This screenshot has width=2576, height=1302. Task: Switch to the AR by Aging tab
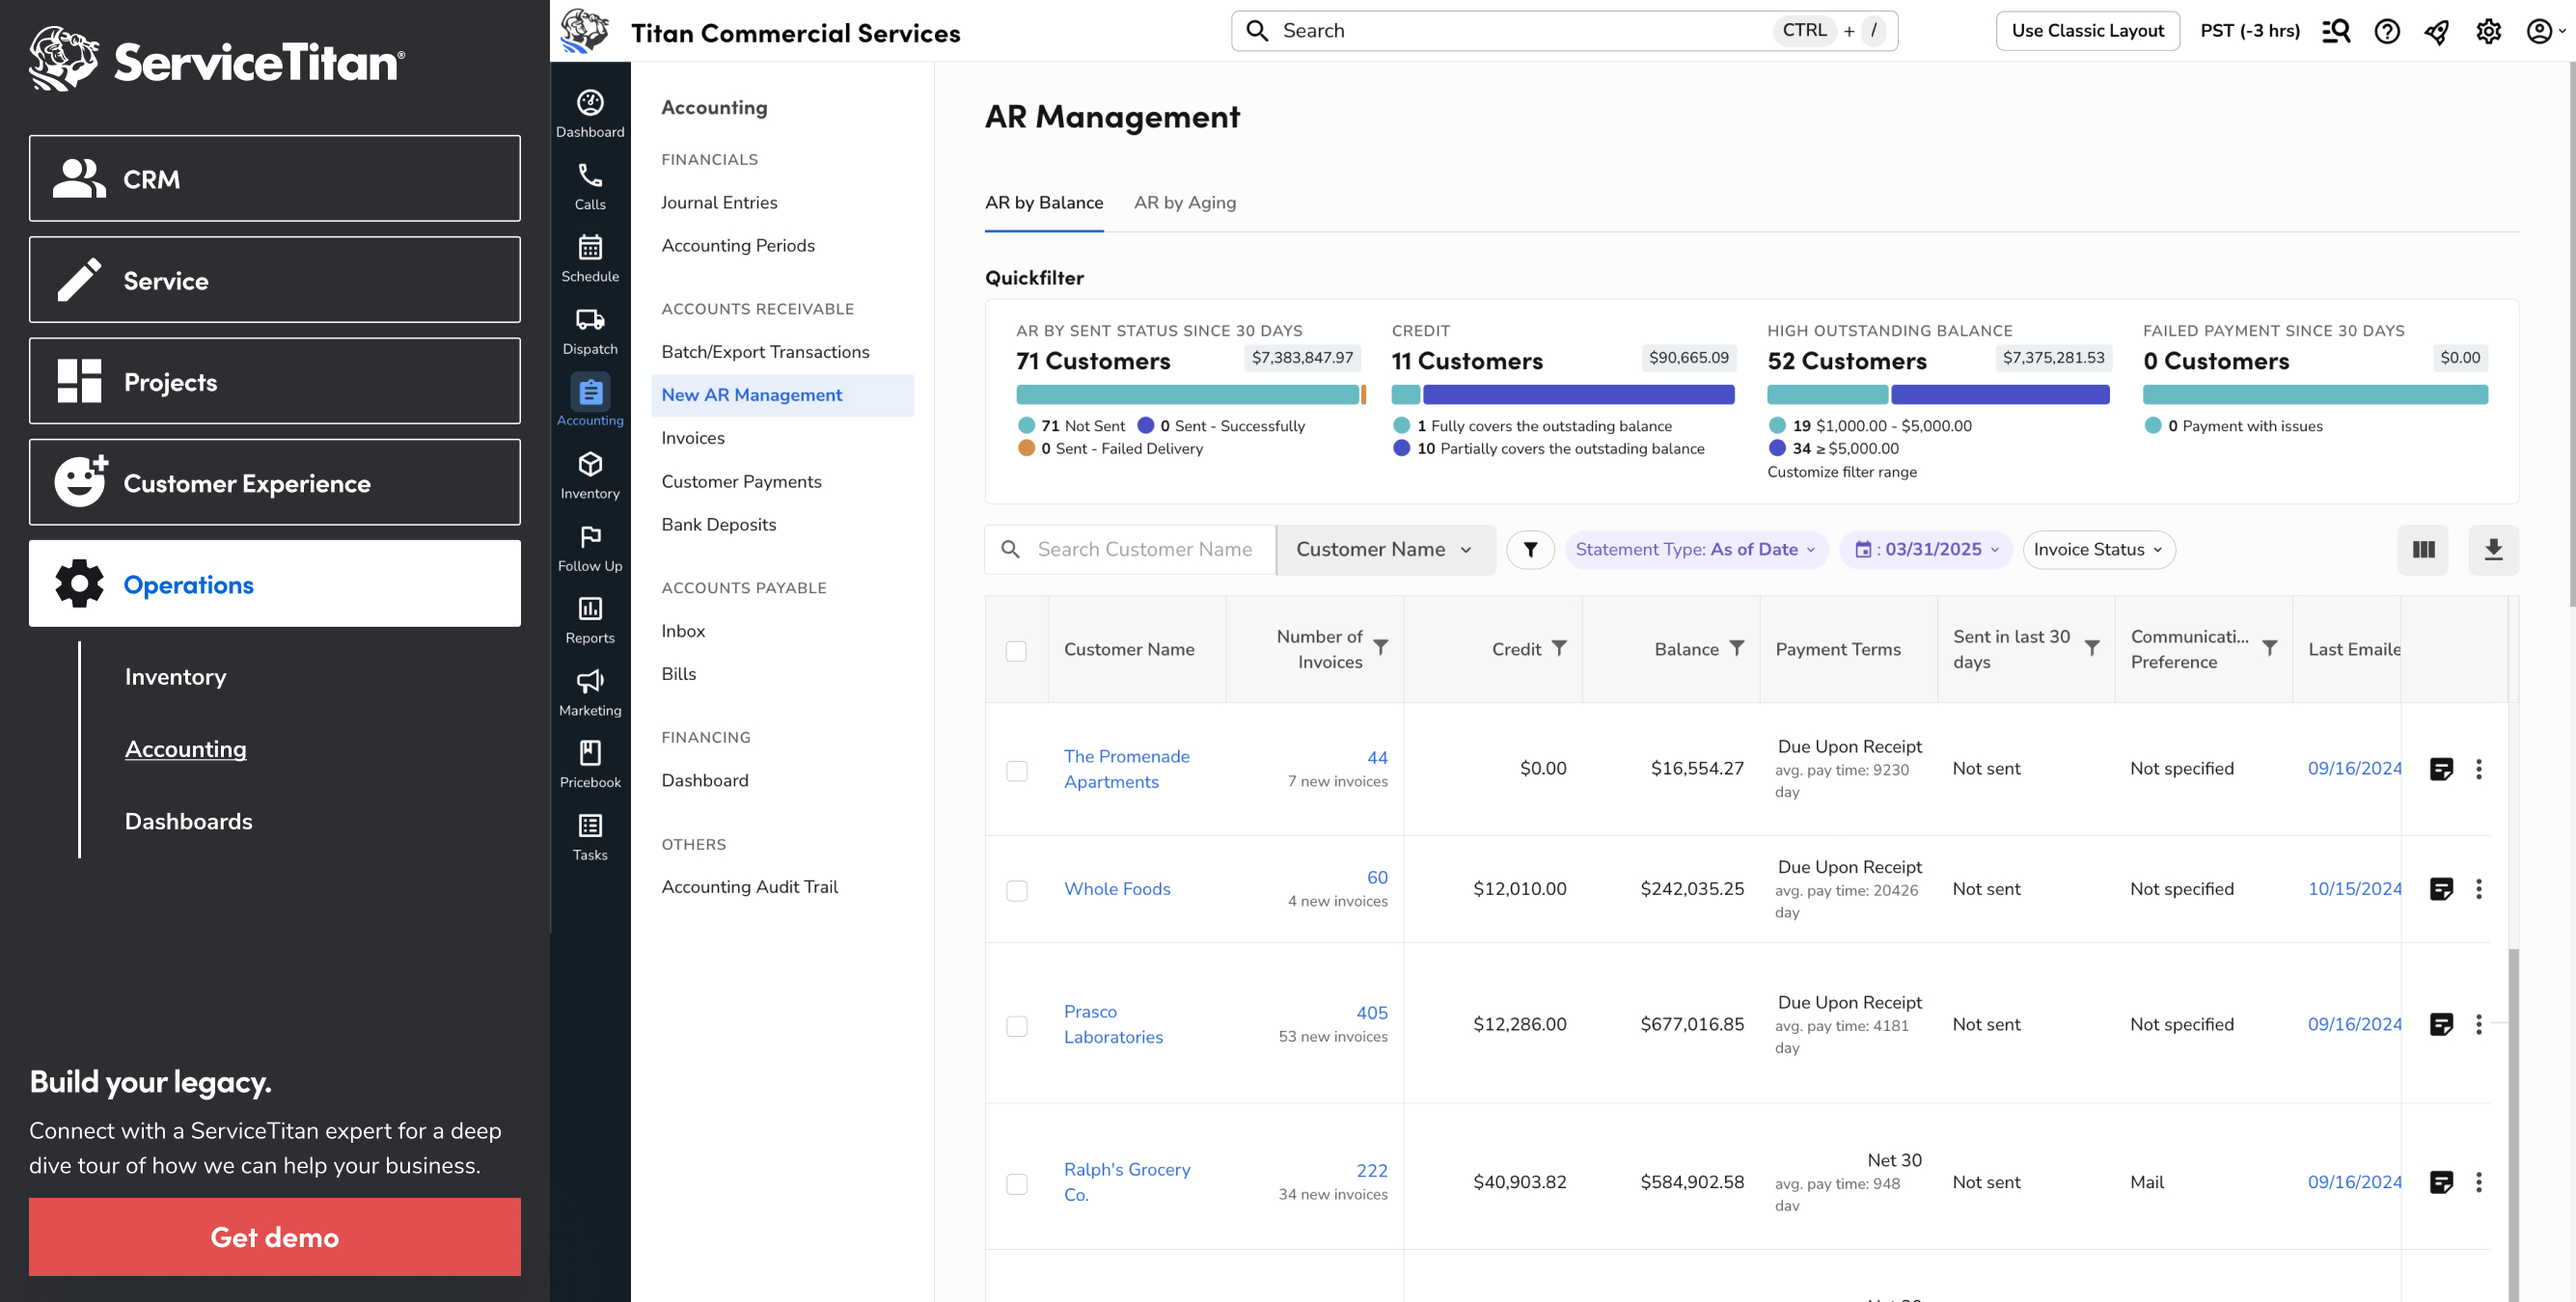pos(1184,203)
